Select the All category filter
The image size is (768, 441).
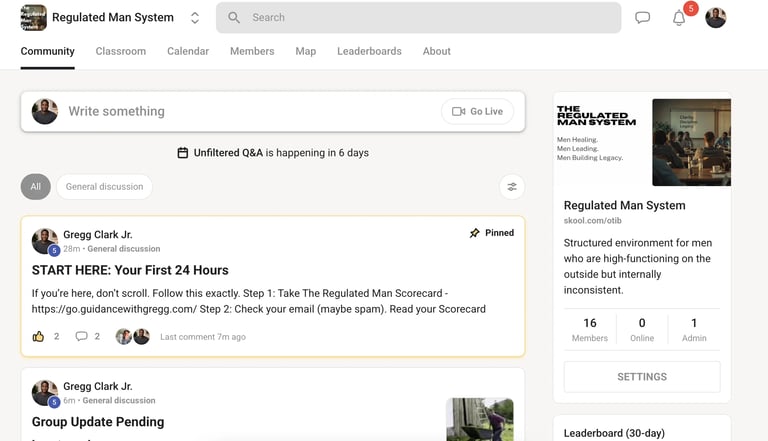point(36,187)
